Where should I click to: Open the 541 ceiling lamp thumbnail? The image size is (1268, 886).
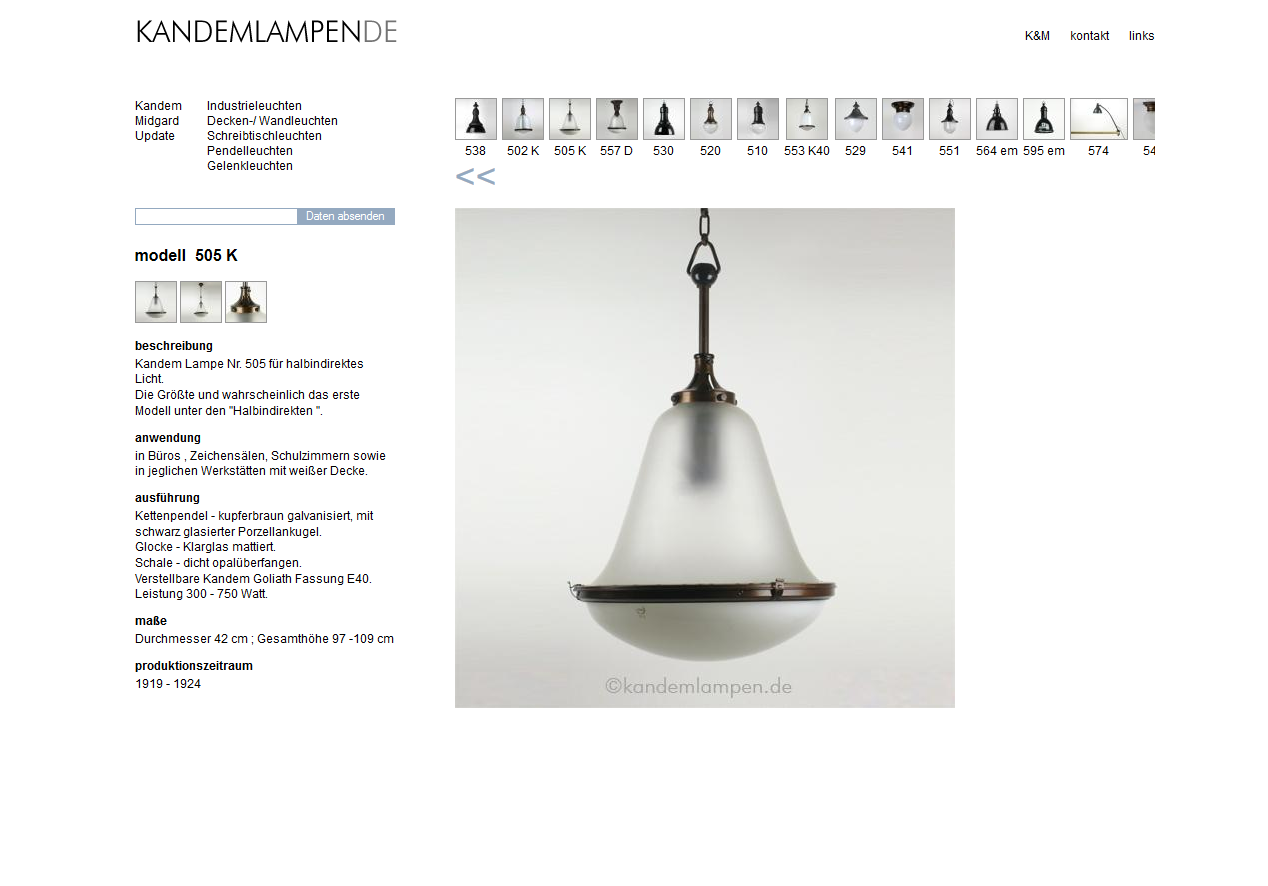pyautogui.click(x=903, y=119)
